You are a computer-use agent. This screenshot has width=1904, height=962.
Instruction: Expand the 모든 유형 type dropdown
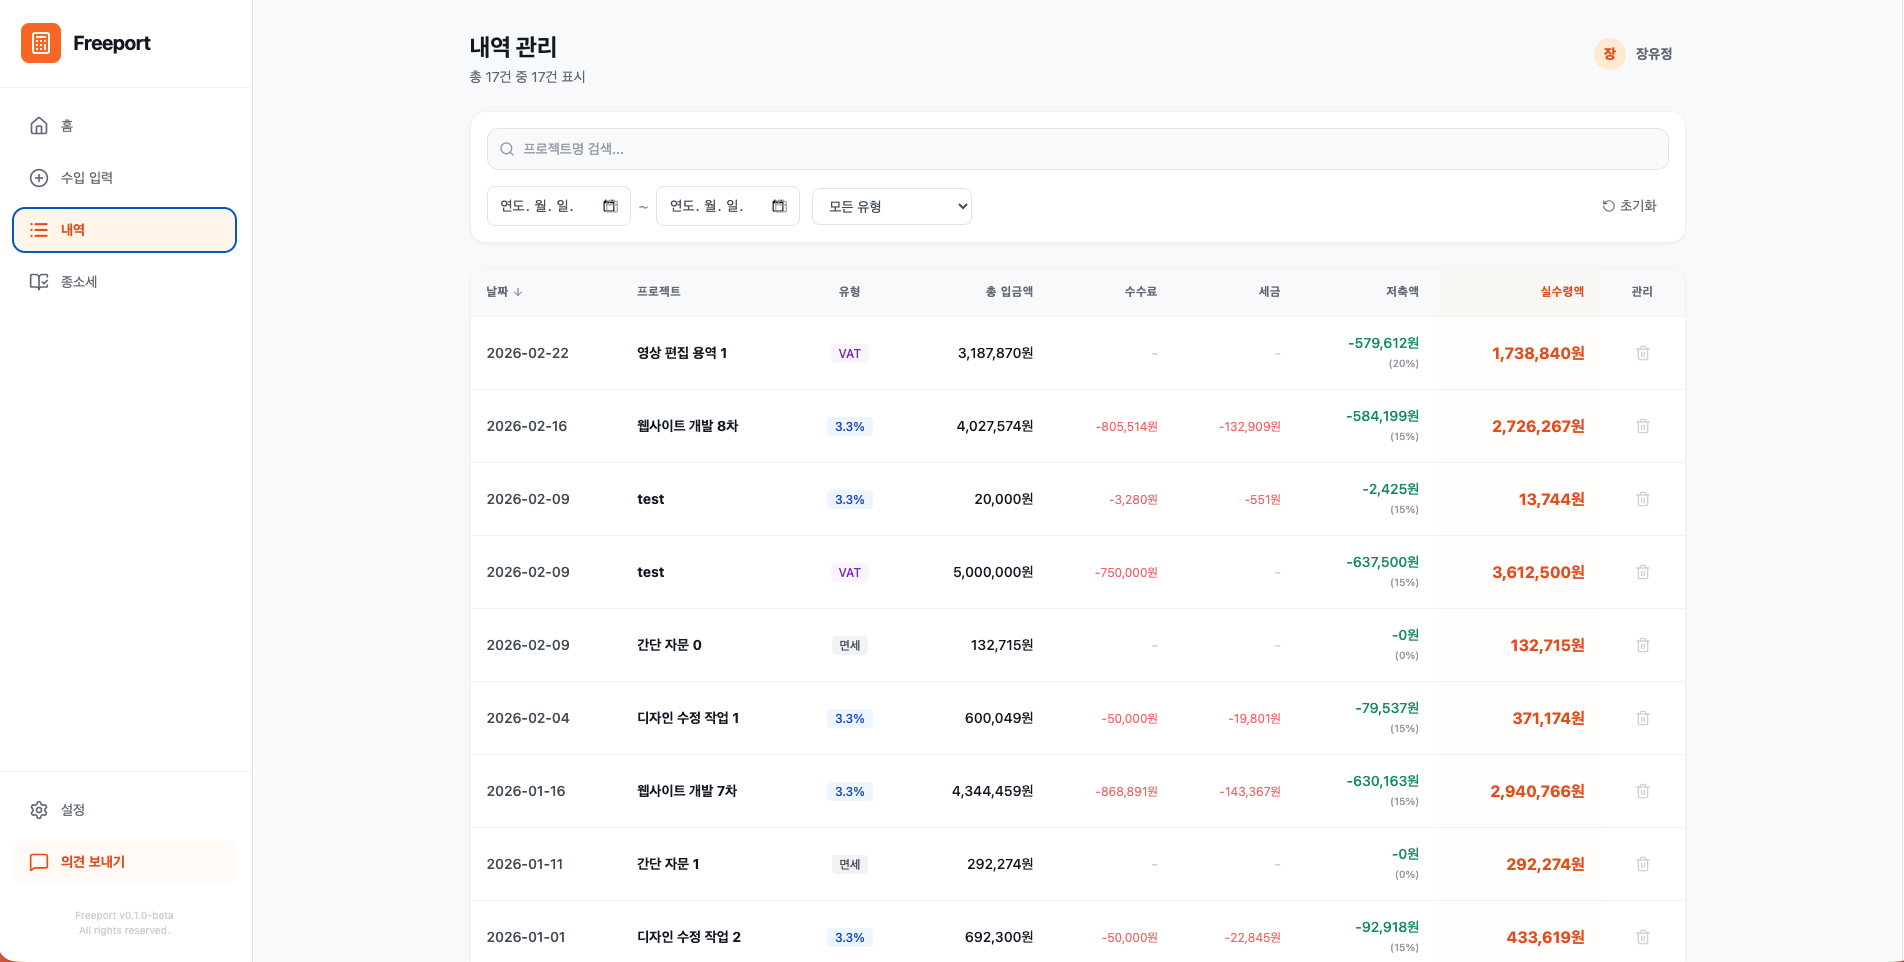pyautogui.click(x=891, y=207)
